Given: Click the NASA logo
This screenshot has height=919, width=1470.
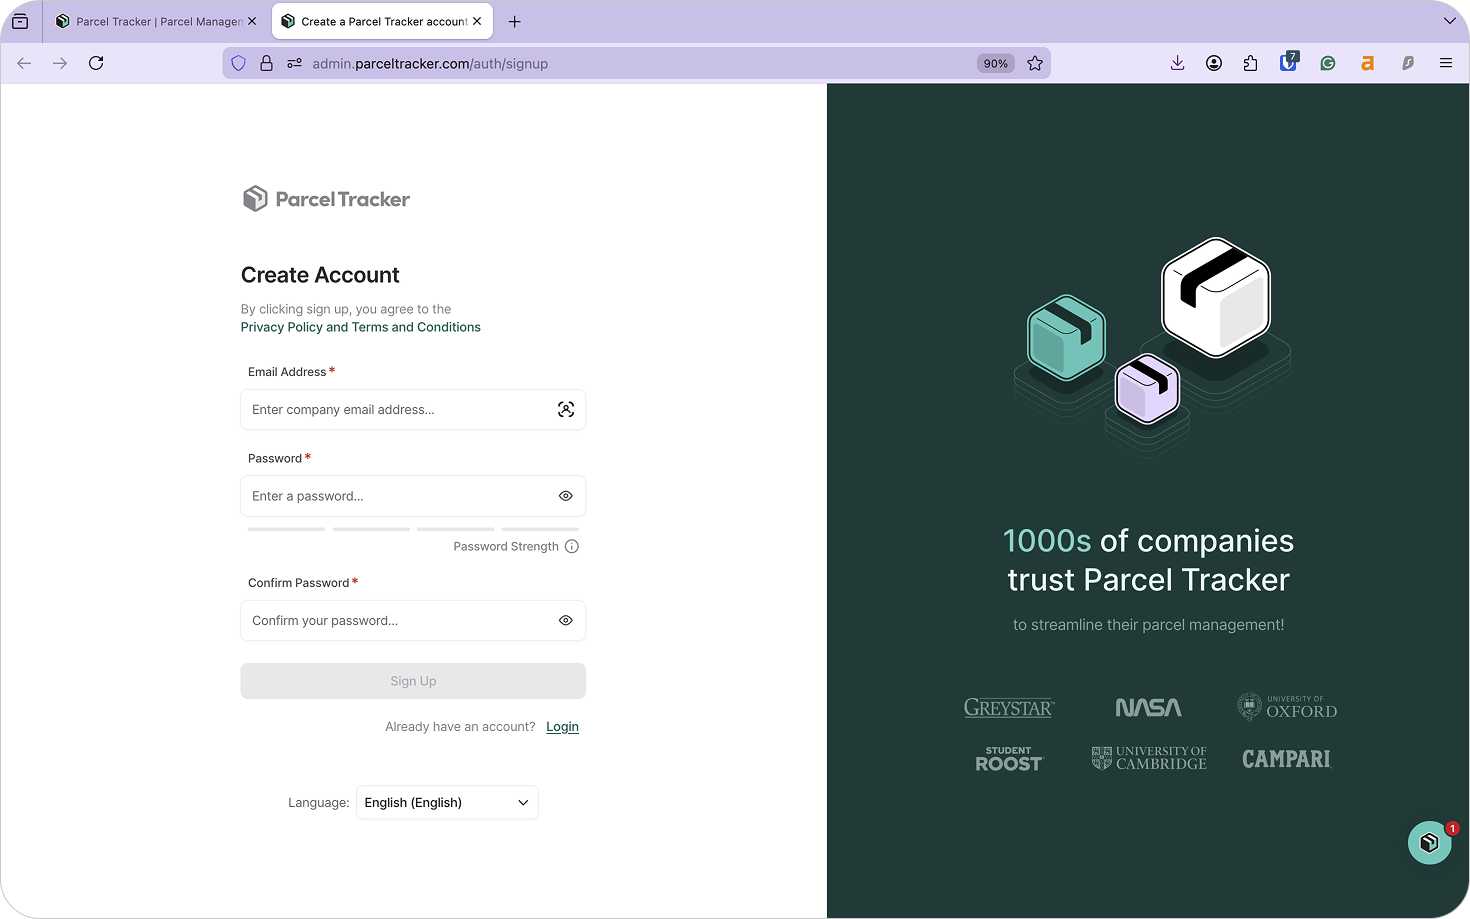Looking at the screenshot, I should tap(1148, 708).
